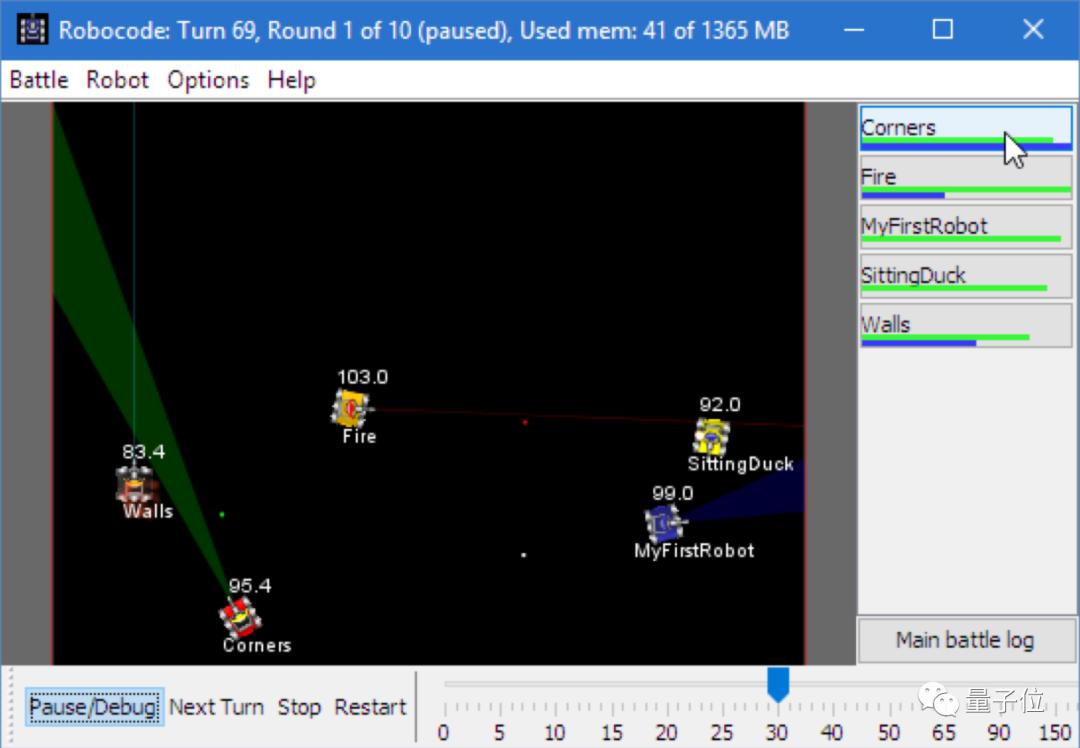Click the 99.0 energy value above MyFirstRobot

(672, 493)
